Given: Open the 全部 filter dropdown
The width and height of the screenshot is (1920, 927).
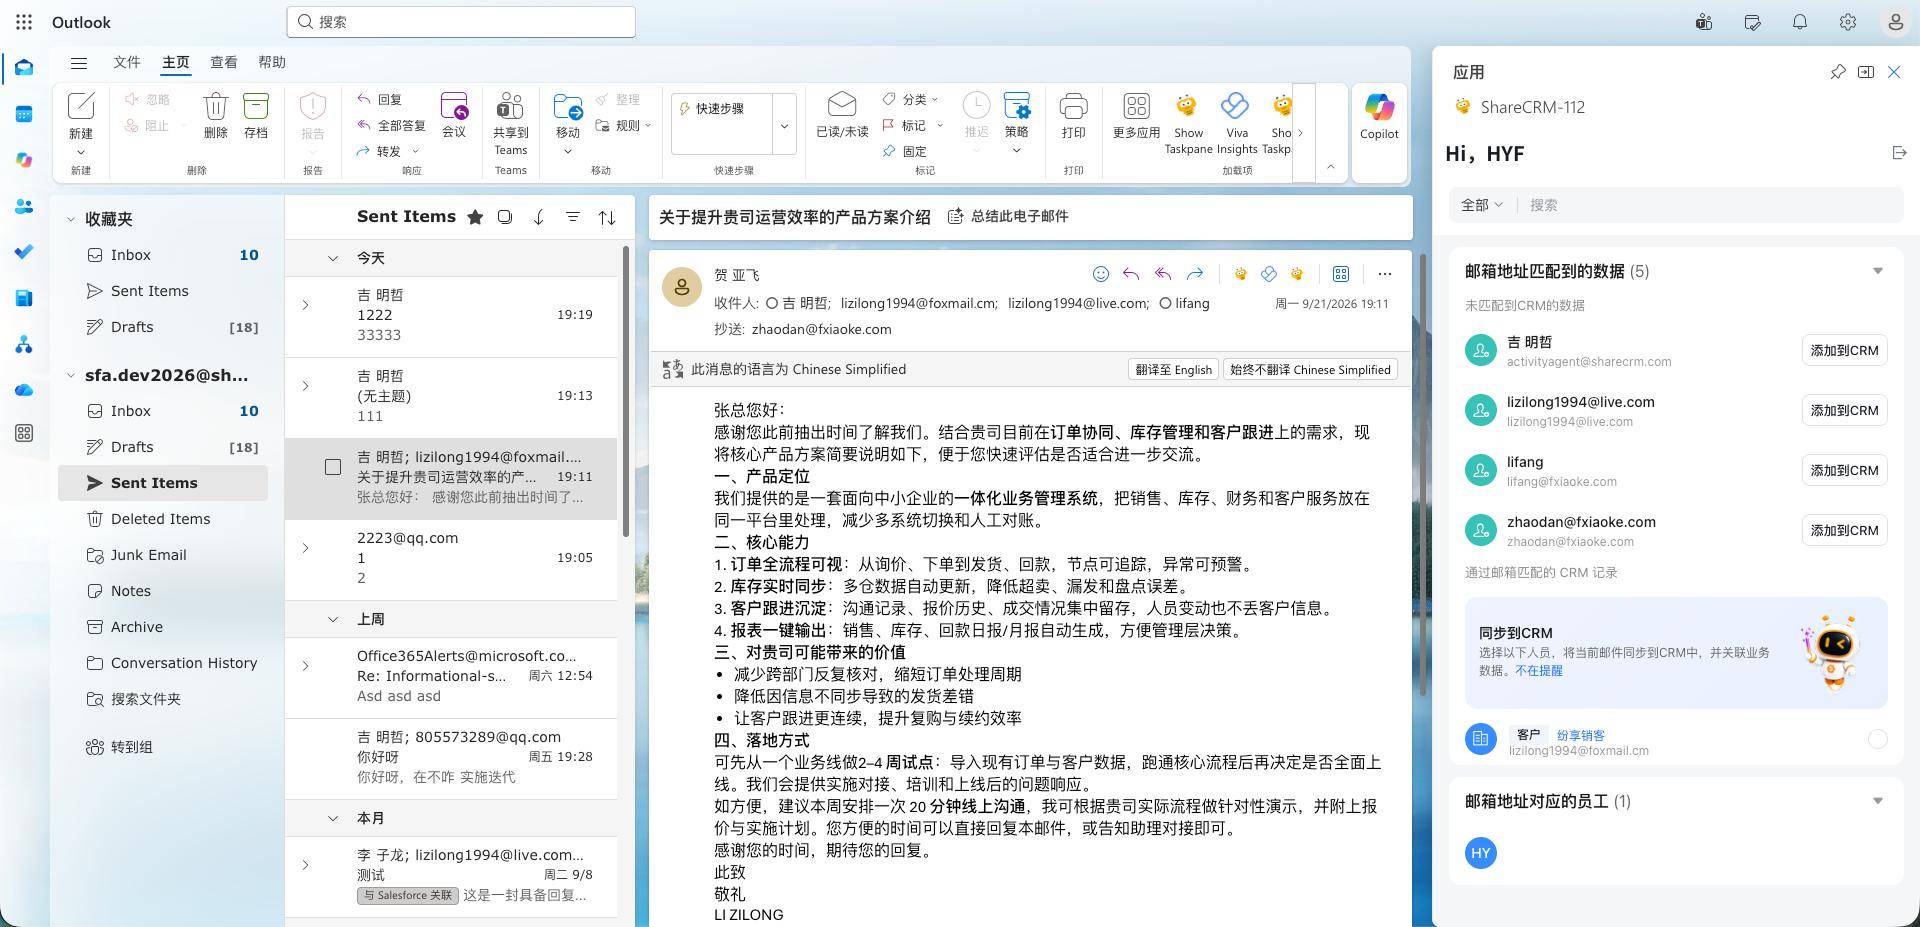Looking at the screenshot, I should [x=1481, y=205].
